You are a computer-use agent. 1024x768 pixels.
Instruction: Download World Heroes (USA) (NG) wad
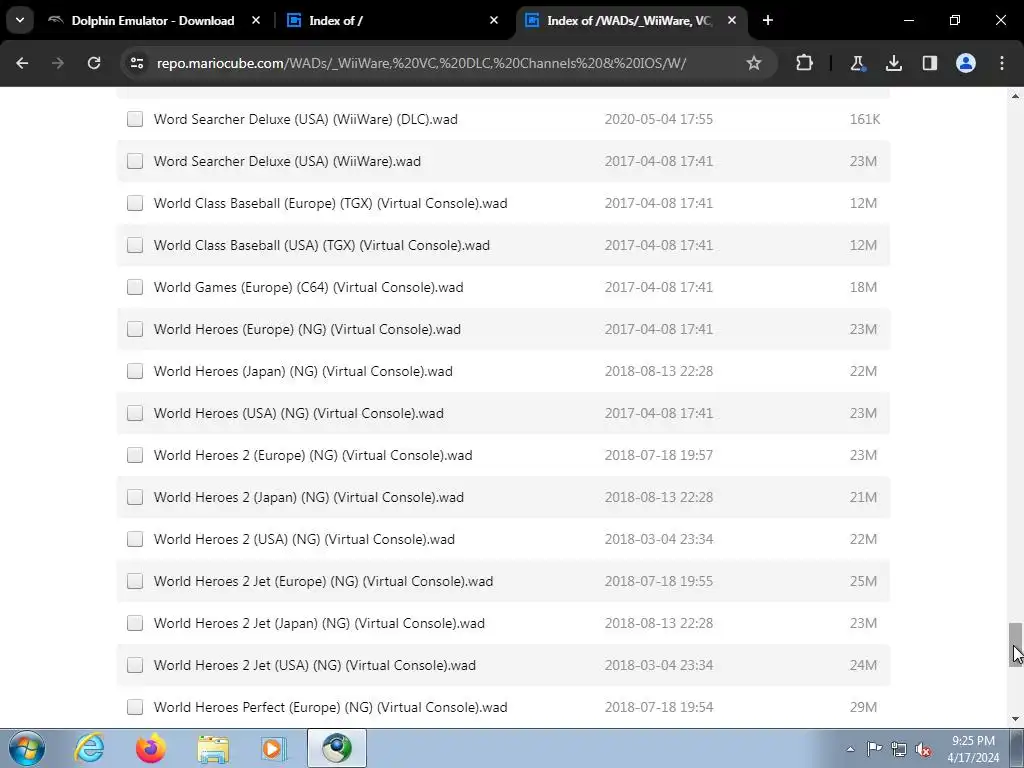[298, 413]
